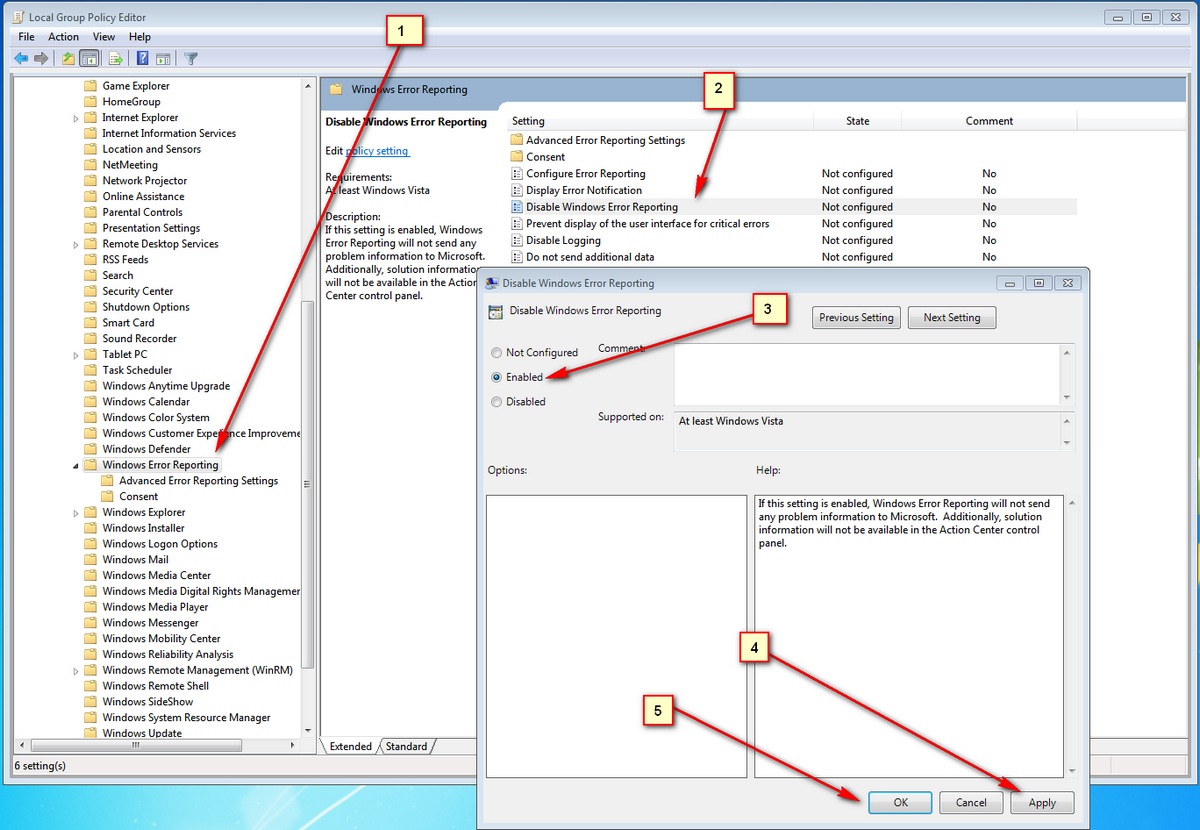Screen dimensions: 1200x830
Task: Expand the Remote Desktop Services node
Action: point(77,244)
